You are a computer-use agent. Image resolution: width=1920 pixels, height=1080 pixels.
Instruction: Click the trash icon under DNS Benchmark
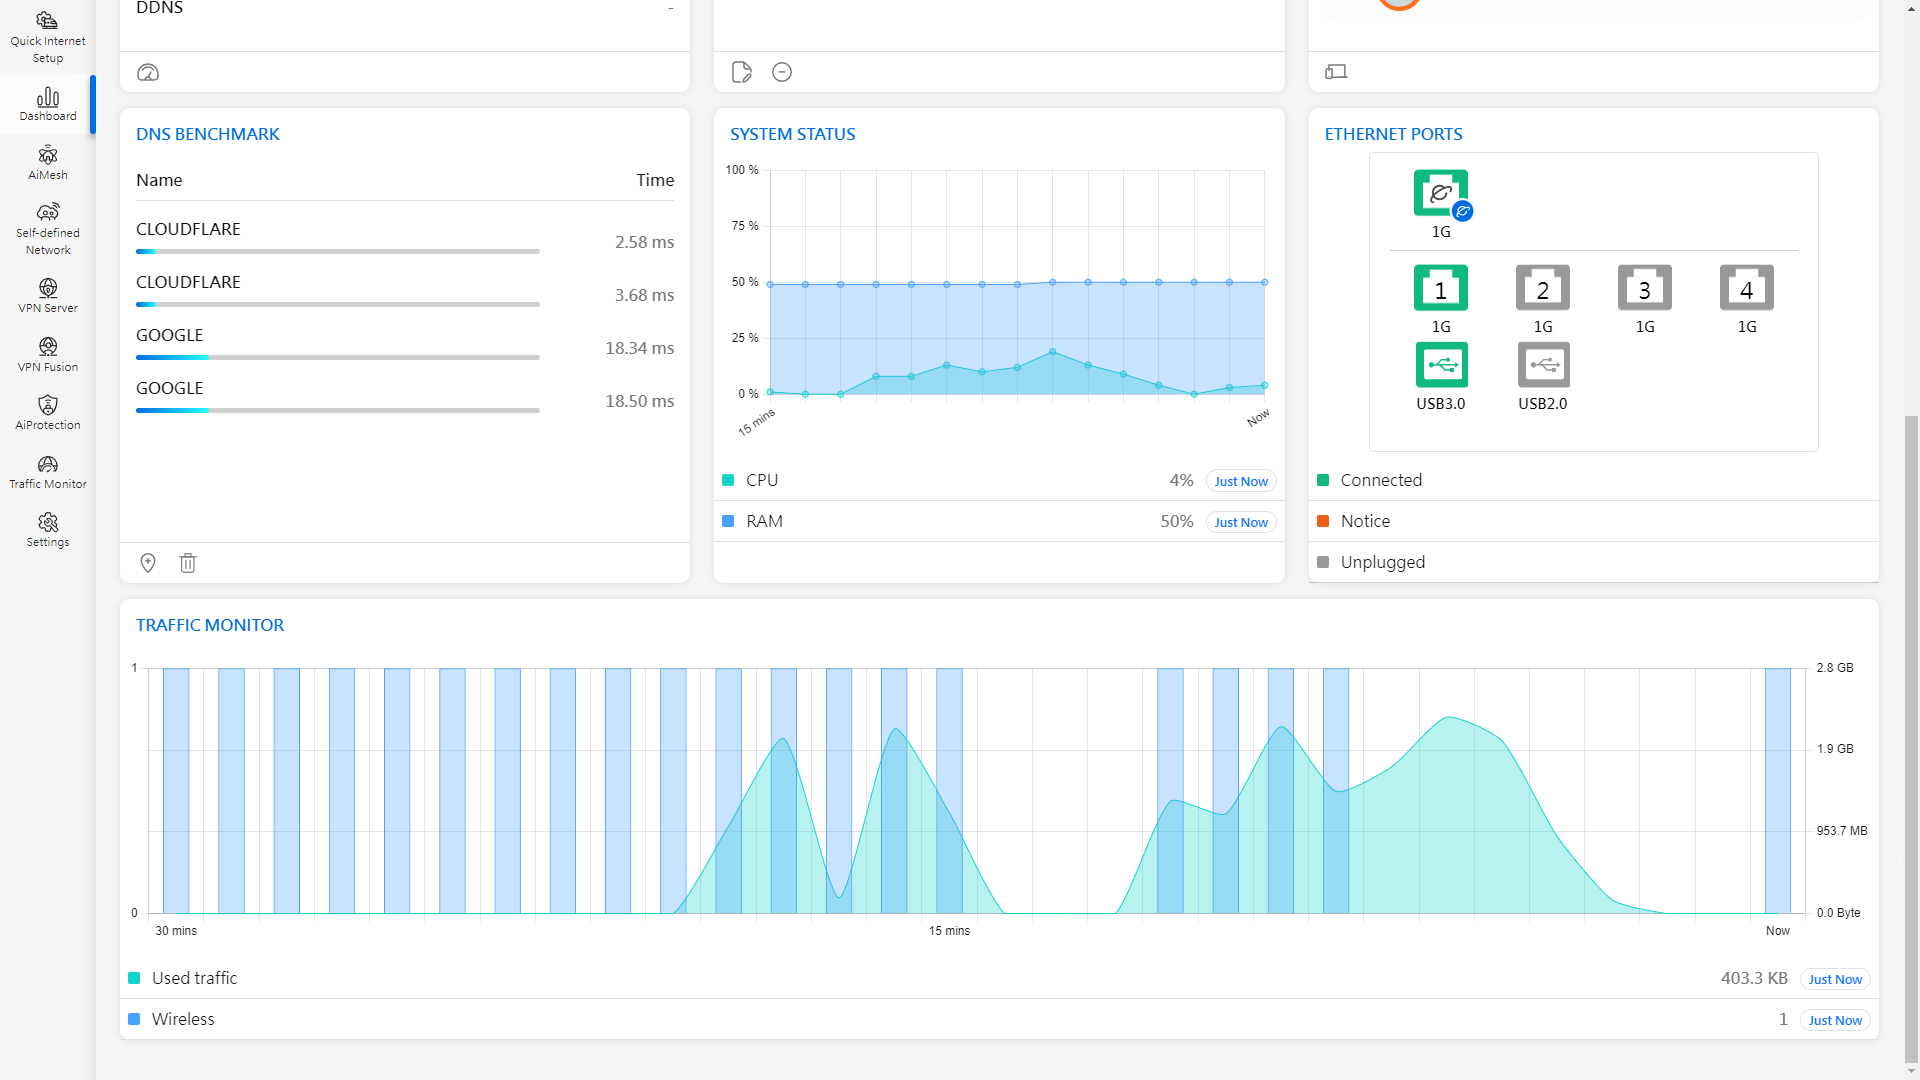(188, 563)
